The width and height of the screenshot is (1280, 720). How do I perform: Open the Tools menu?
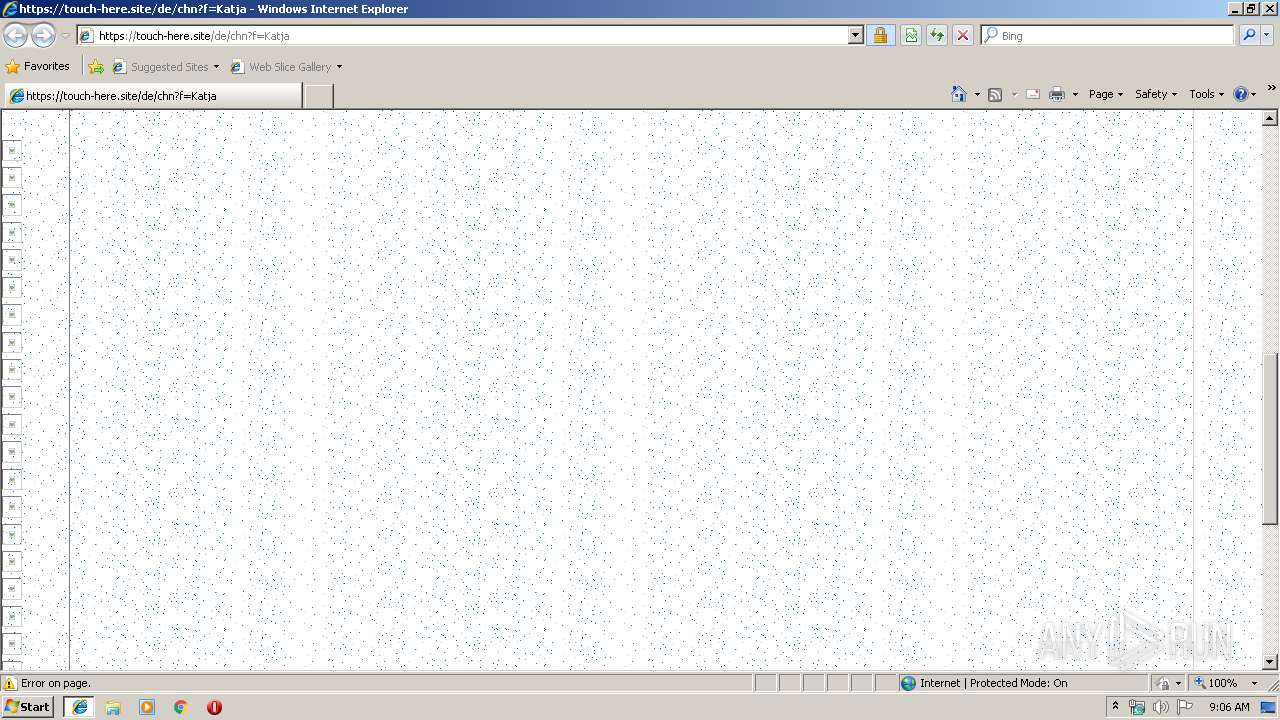pos(1206,94)
